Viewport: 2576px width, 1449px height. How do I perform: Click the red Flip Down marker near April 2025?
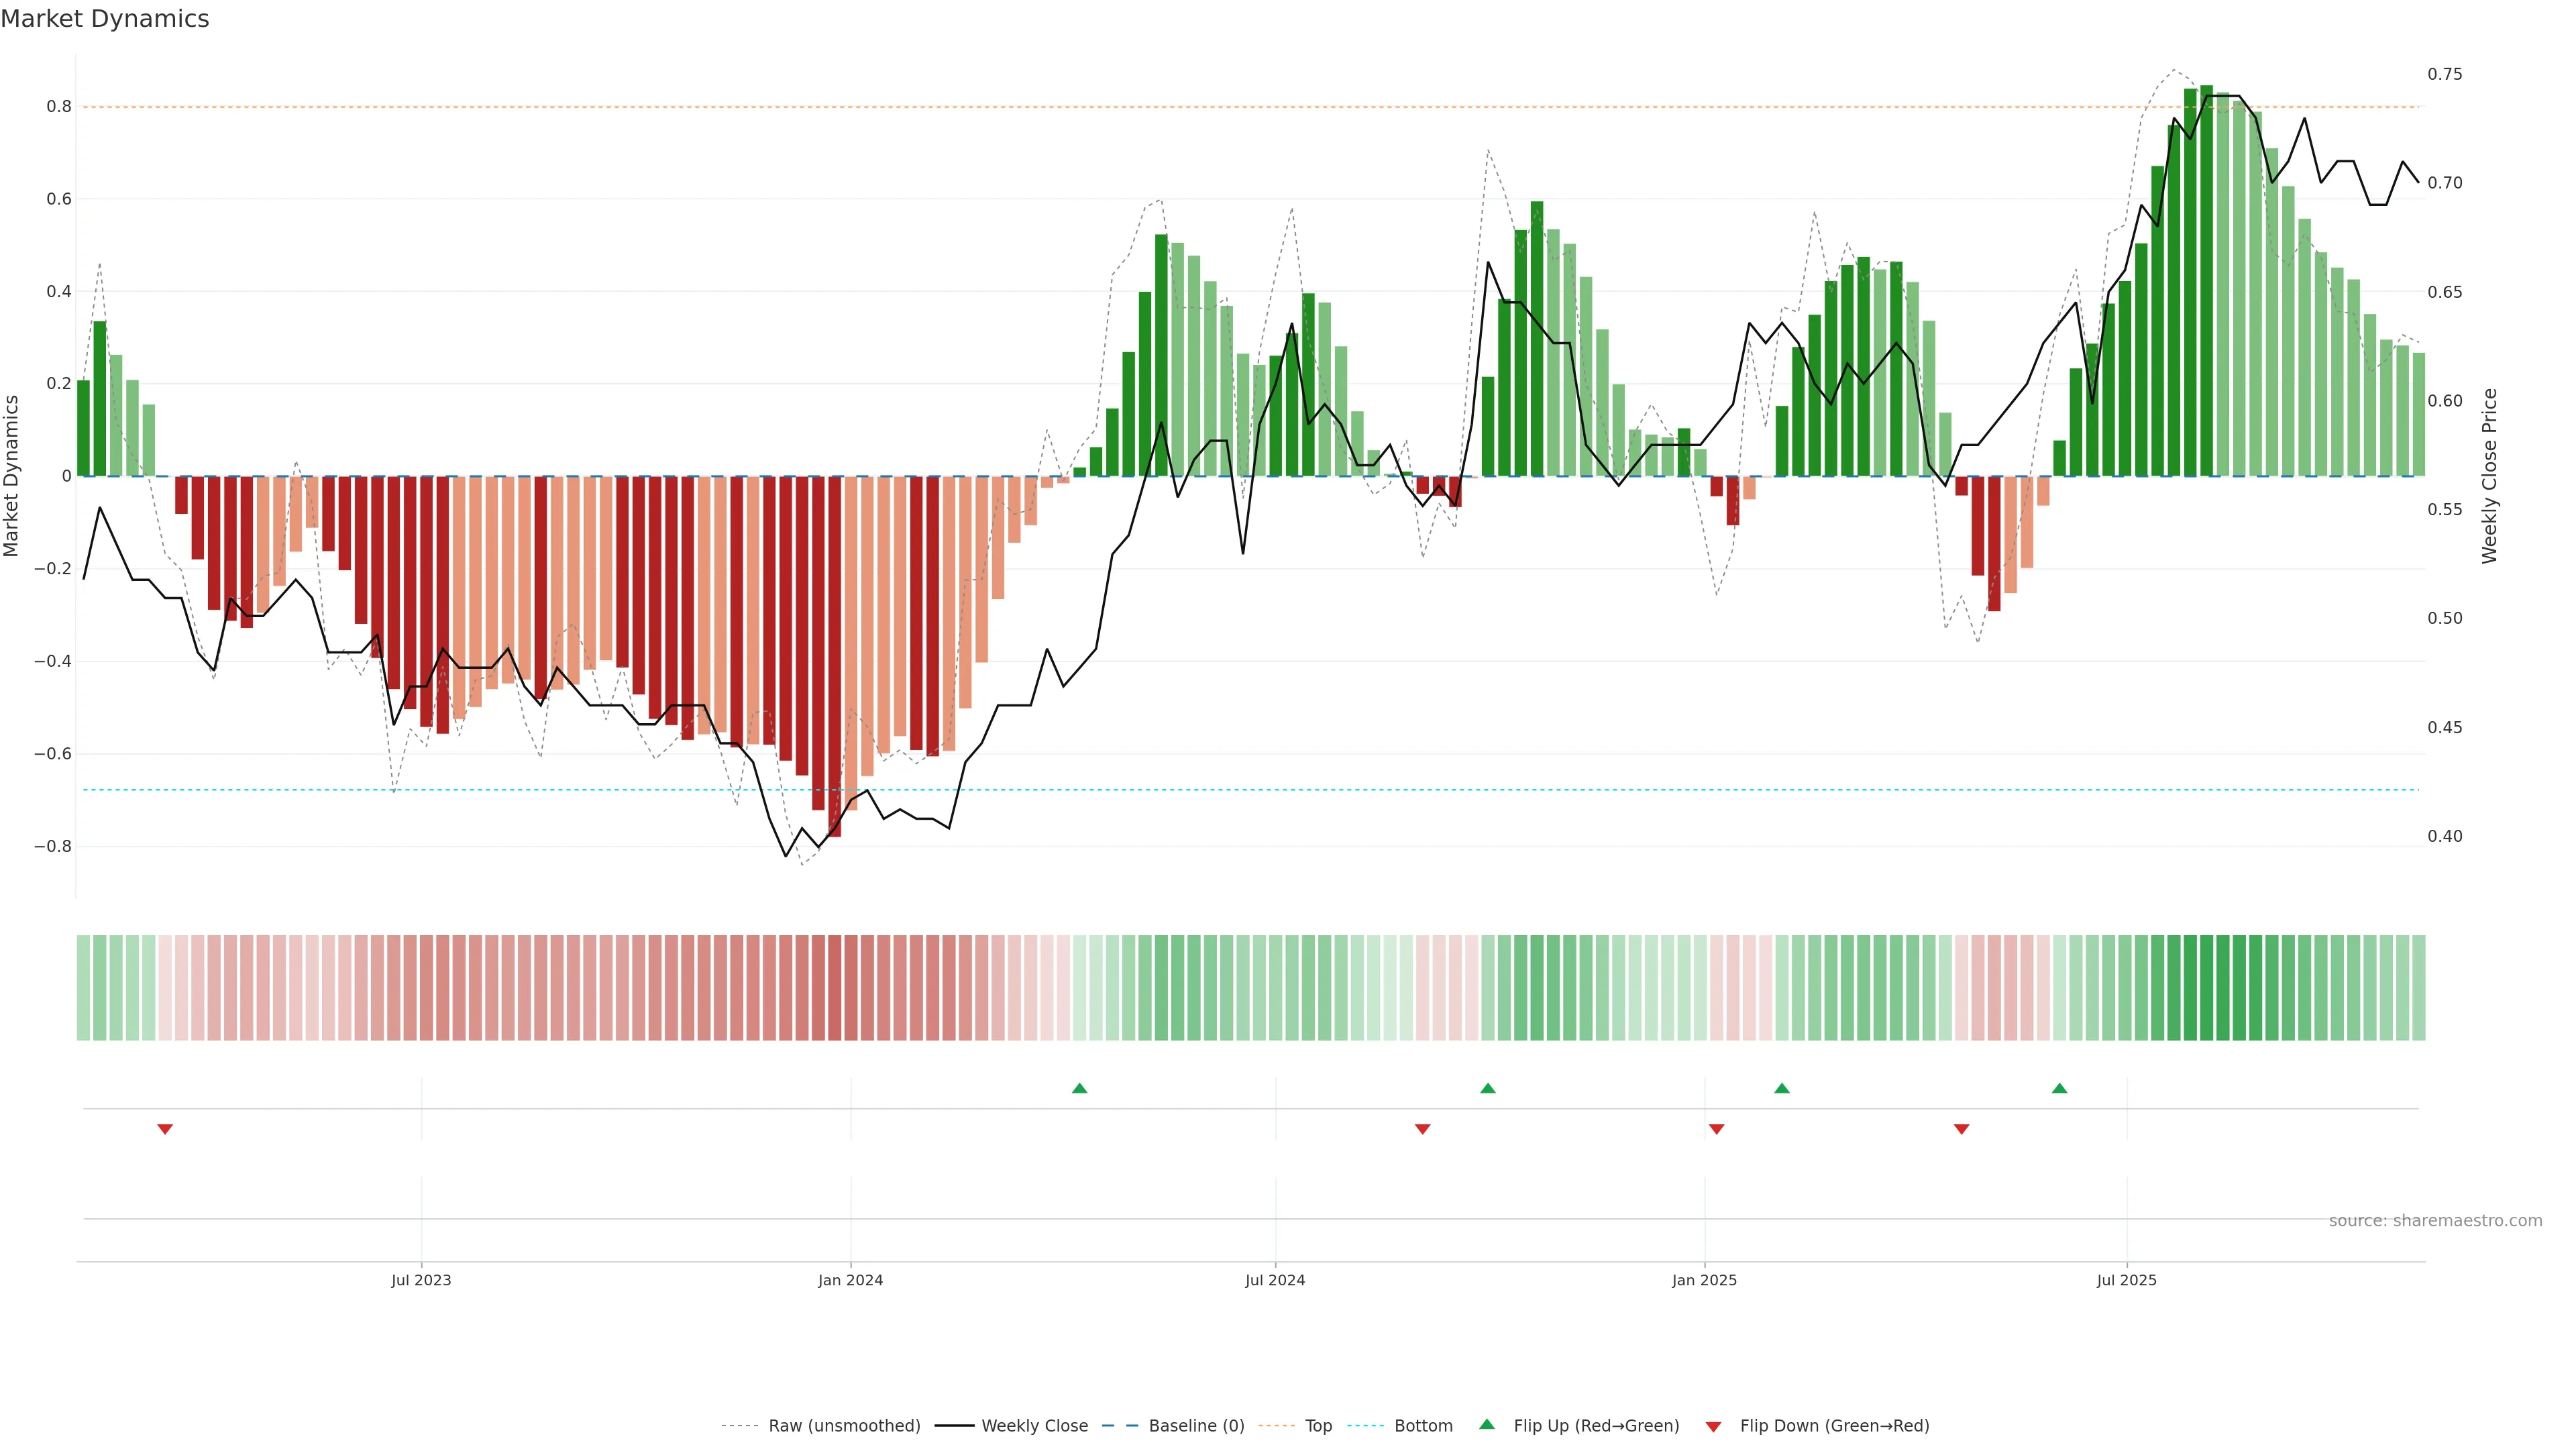coord(1962,1129)
